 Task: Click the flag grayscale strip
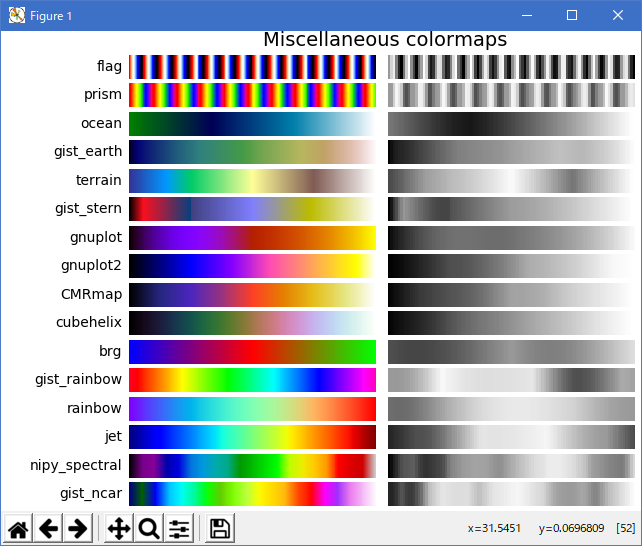pyautogui.click(x=511, y=67)
